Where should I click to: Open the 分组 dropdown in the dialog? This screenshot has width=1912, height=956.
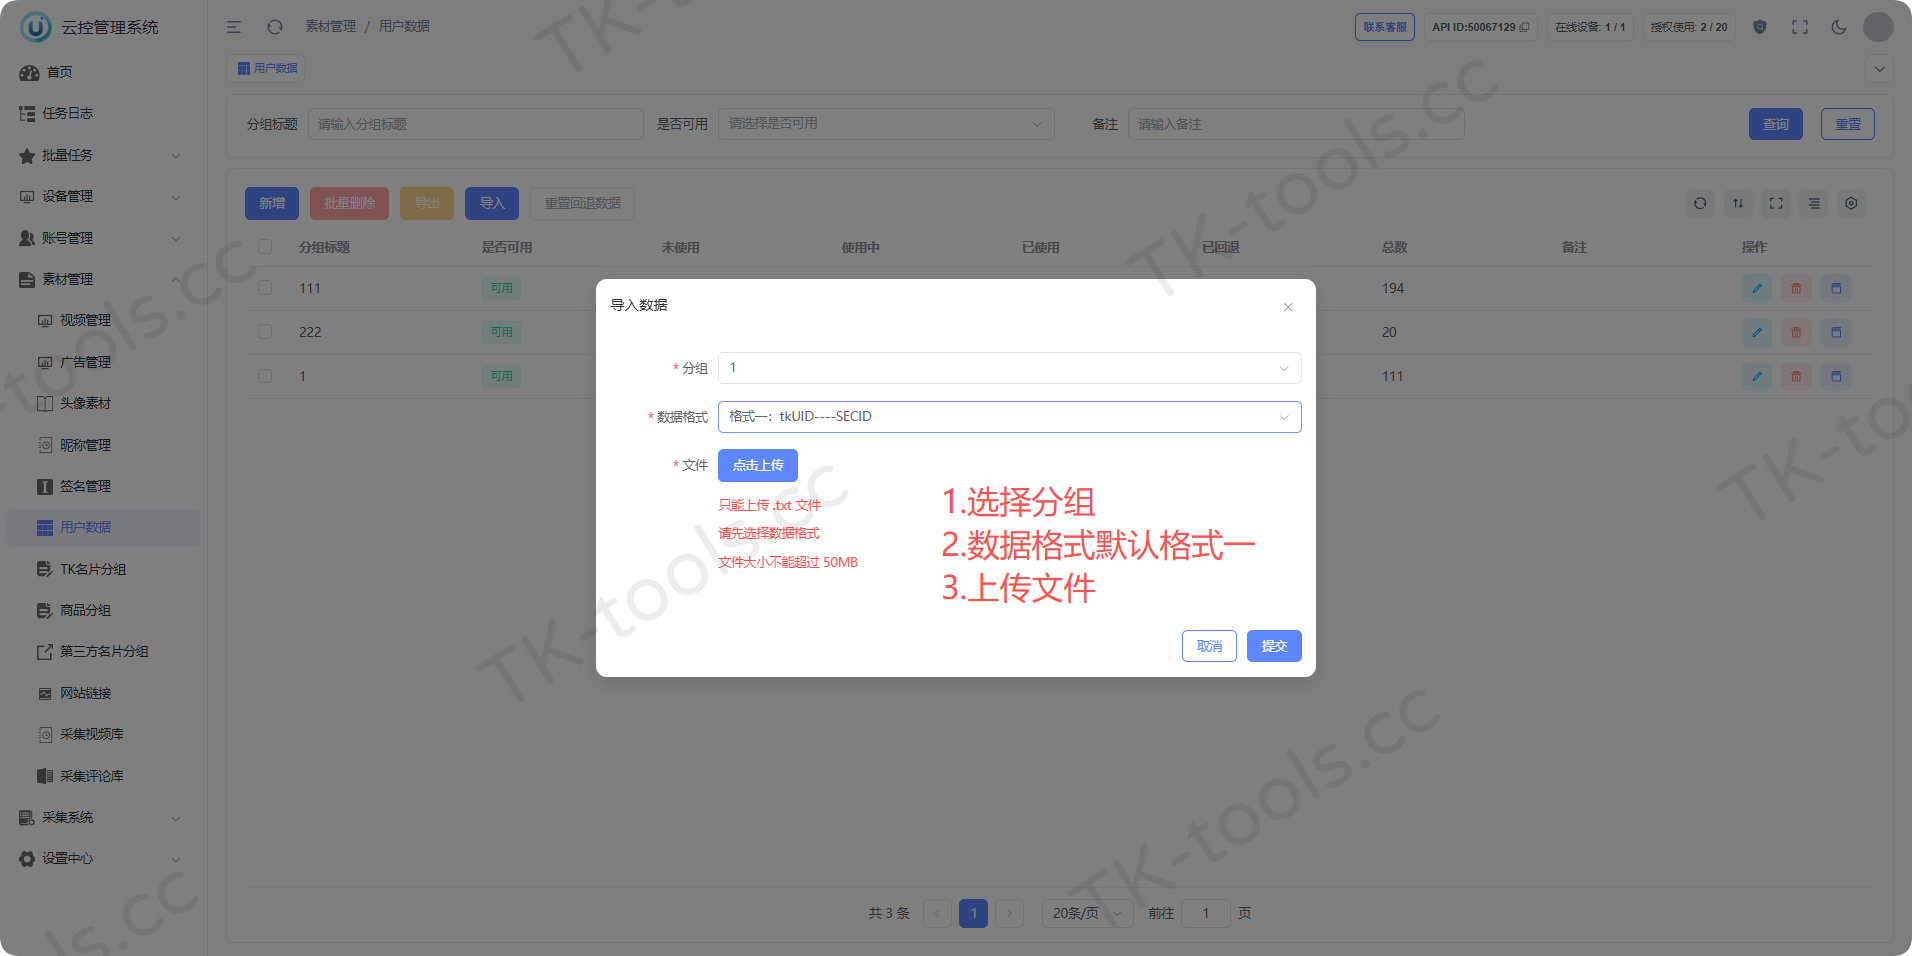pos(1009,368)
